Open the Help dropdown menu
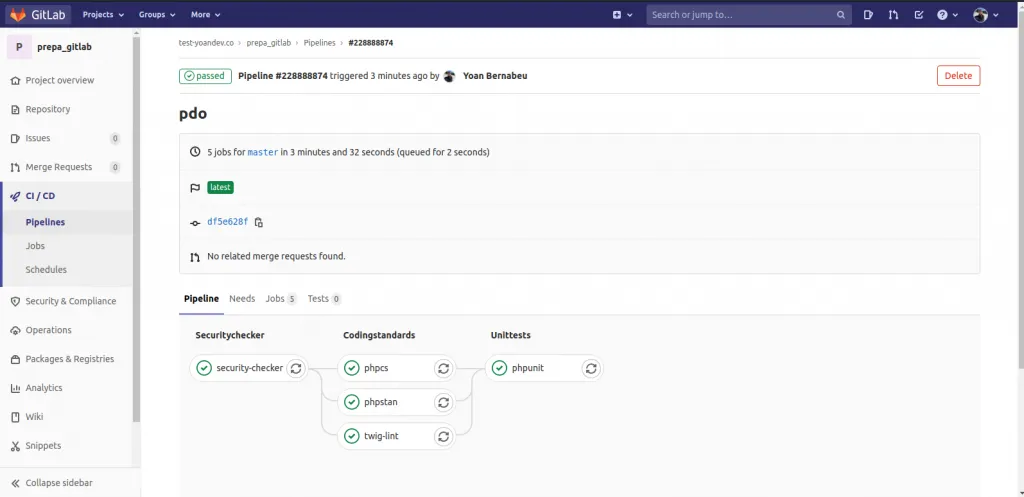 pyautogui.click(x=947, y=15)
